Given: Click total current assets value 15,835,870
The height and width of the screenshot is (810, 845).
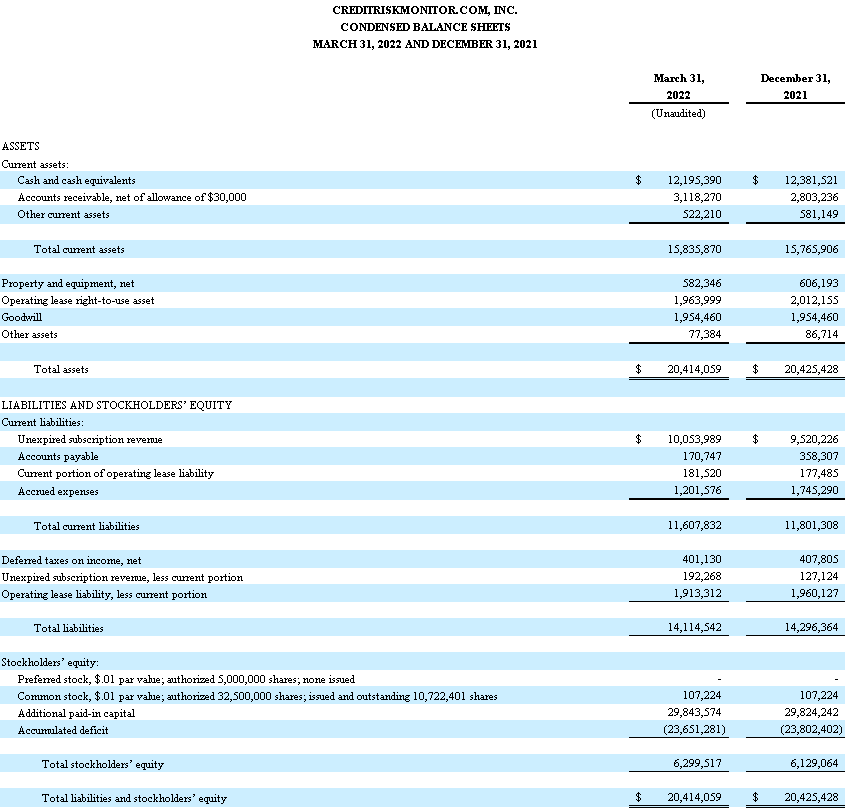Looking at the screenshot, I should click(694, 250).
